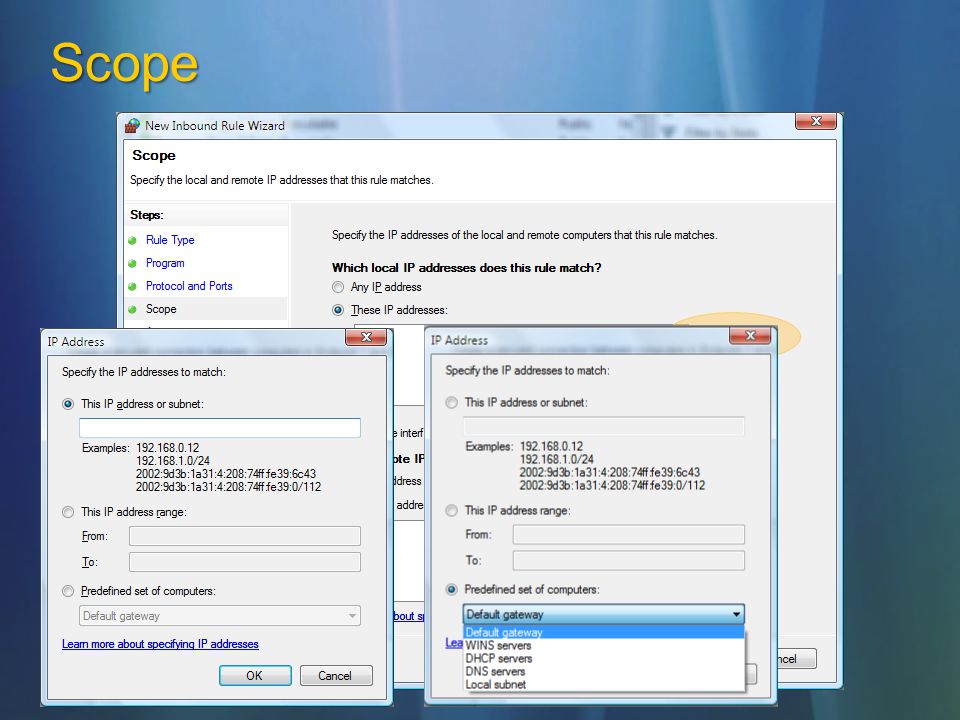Click the green bullet next to Scope
Viewport: 960px width, 720px height.
point(132,310)
